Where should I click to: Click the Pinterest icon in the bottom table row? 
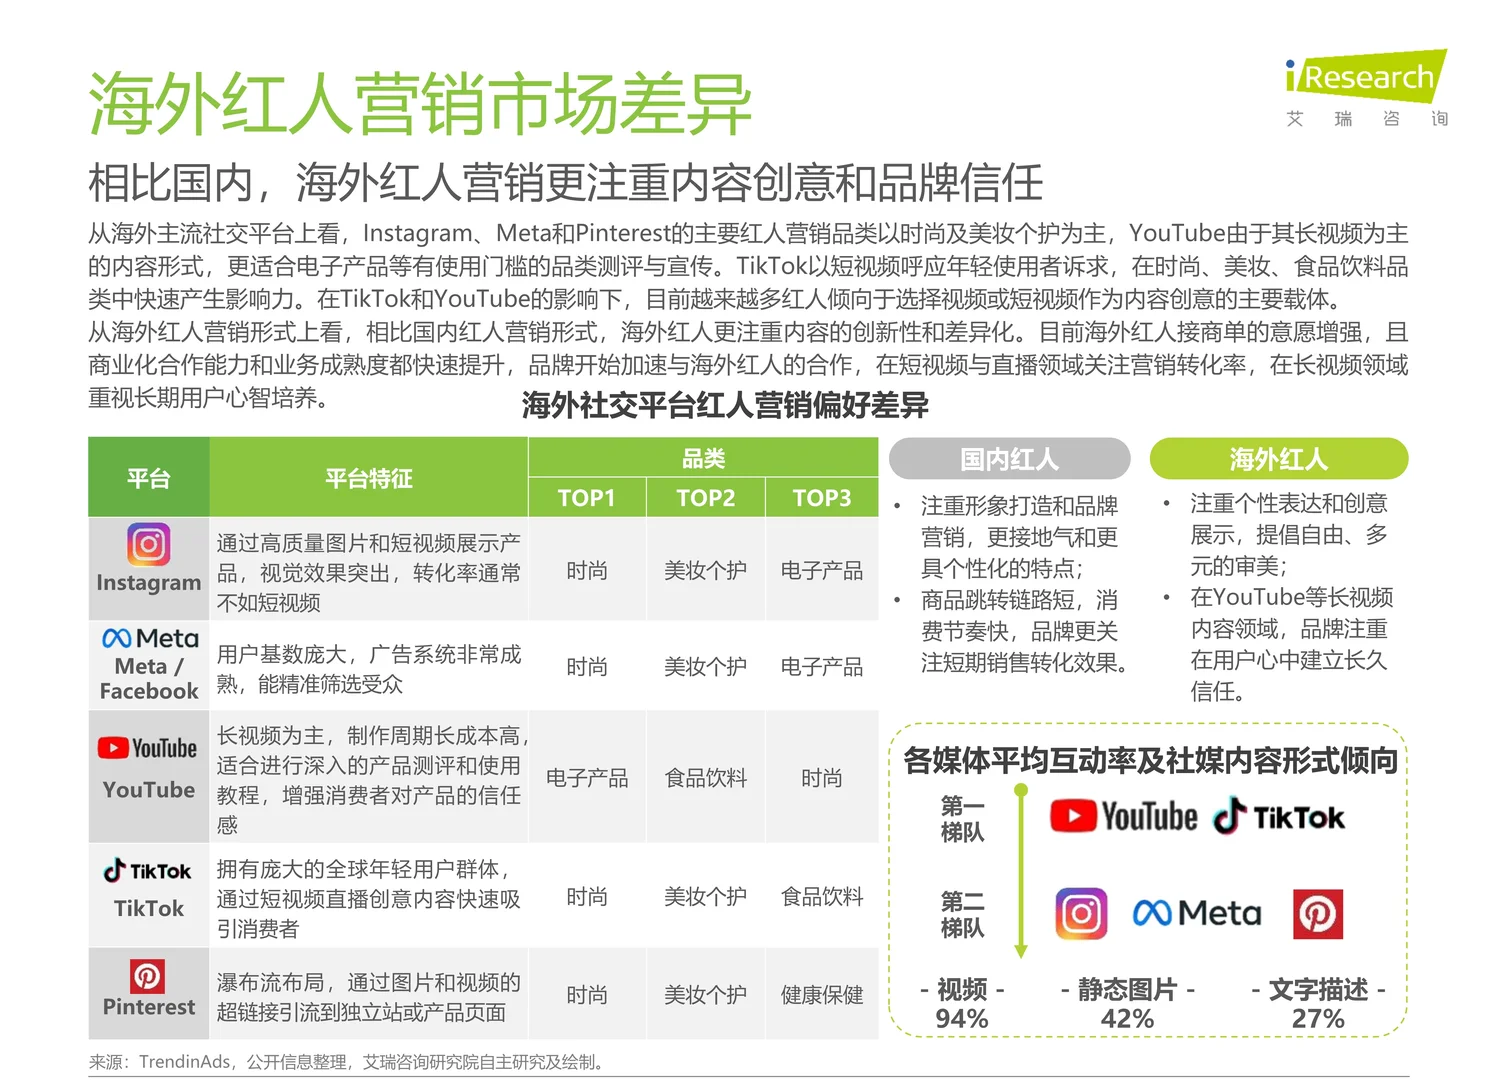(x=147, y=977)
